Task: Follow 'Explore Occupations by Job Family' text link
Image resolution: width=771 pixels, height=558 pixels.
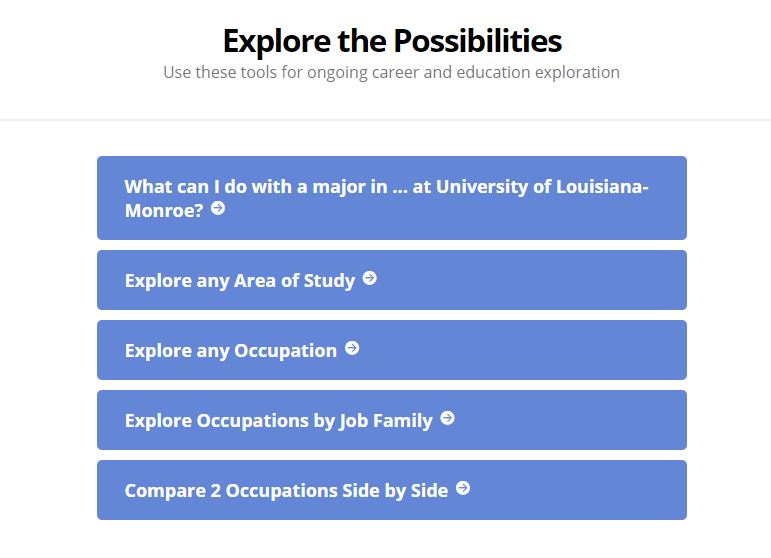Action: (x=279, y=421)
